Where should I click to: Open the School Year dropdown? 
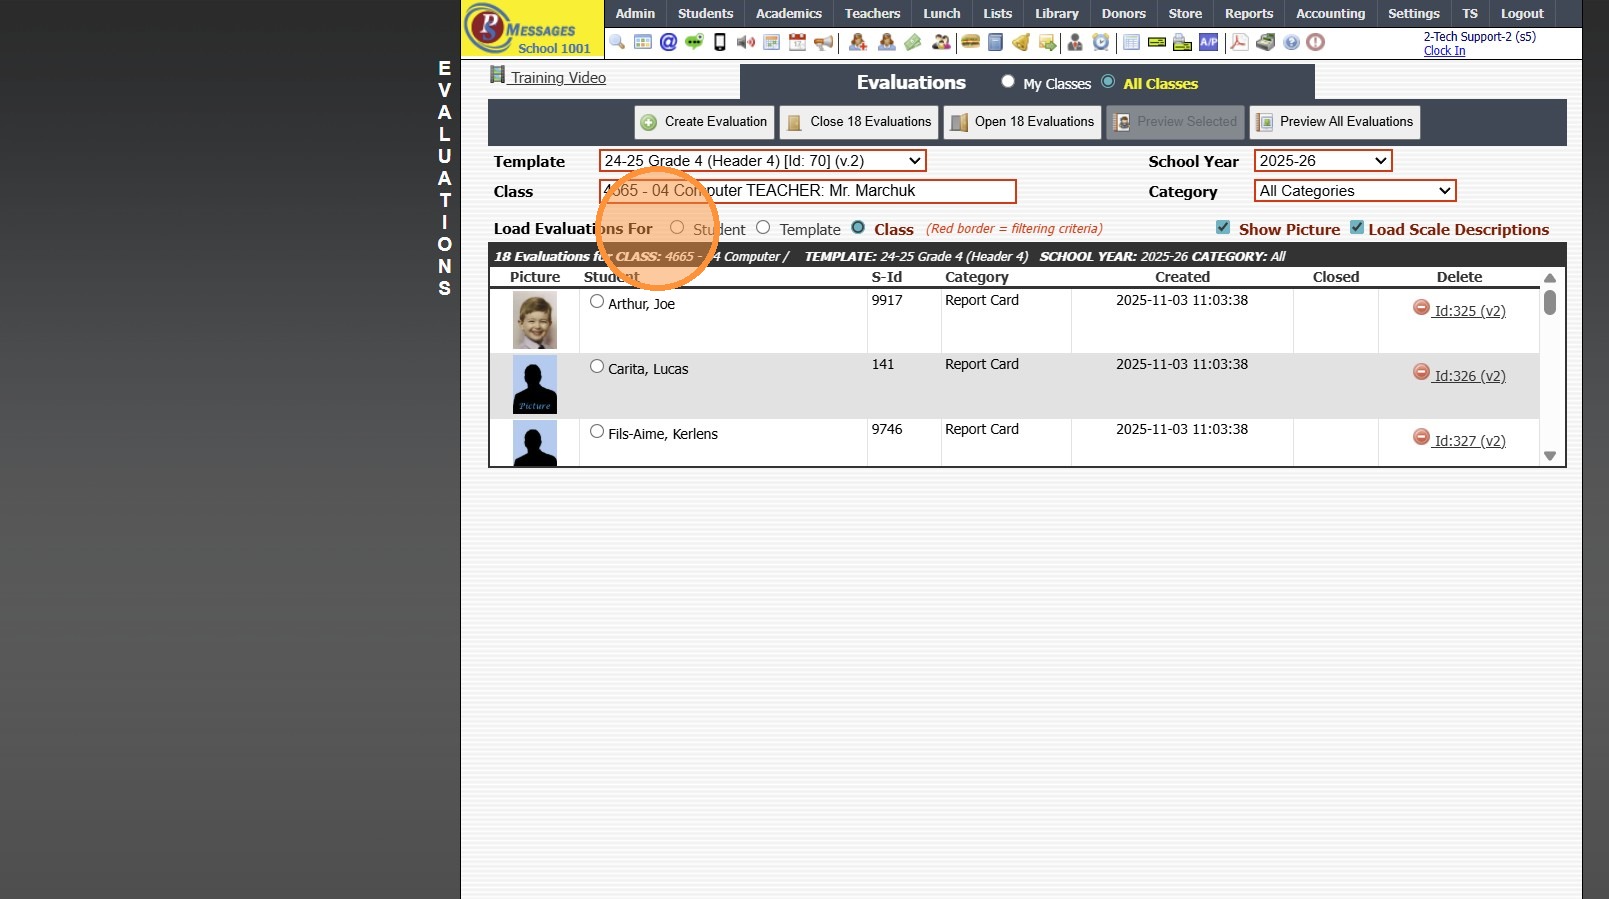[1322, 161]
